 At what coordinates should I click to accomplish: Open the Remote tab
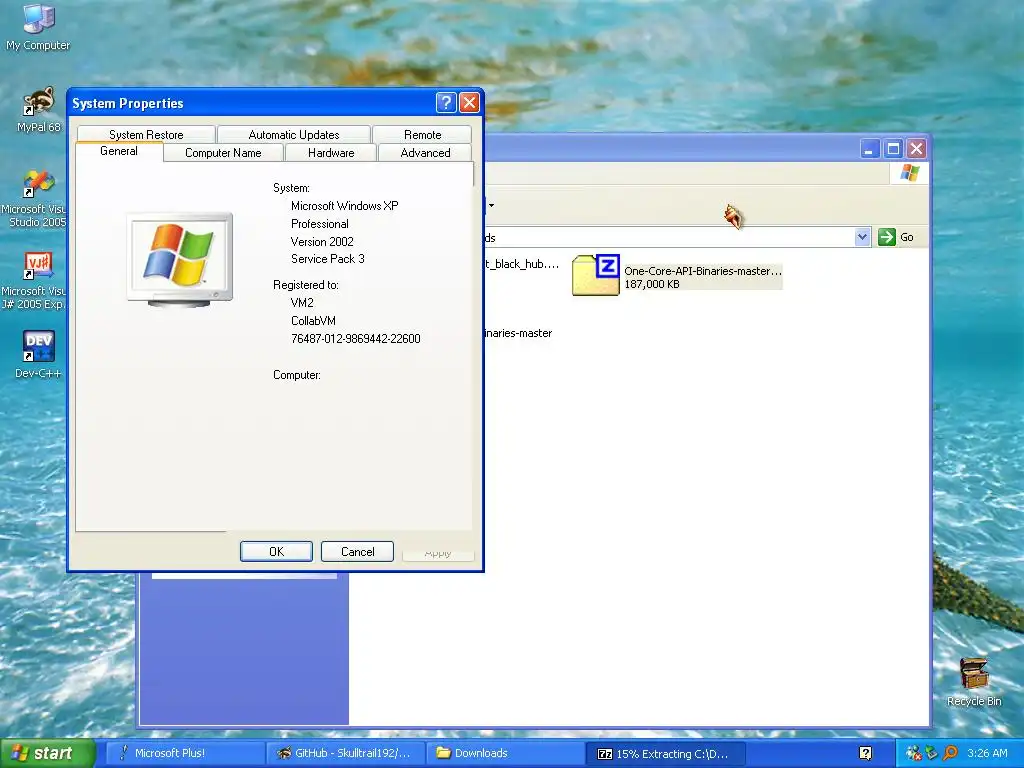point(423,135)
